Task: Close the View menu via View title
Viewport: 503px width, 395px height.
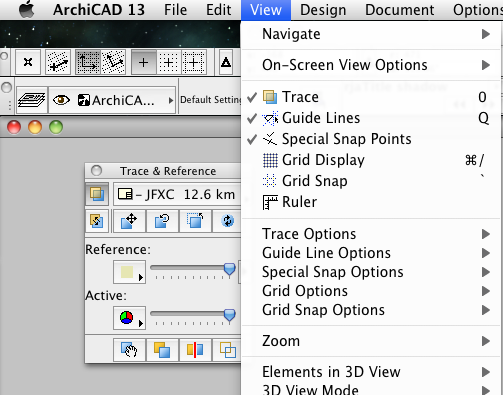Action: [266, 10]
